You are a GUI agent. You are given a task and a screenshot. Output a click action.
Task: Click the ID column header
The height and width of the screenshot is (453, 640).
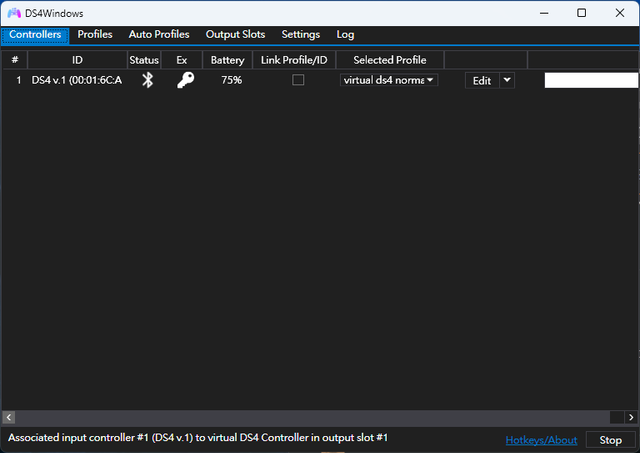[x=77, y=60]
